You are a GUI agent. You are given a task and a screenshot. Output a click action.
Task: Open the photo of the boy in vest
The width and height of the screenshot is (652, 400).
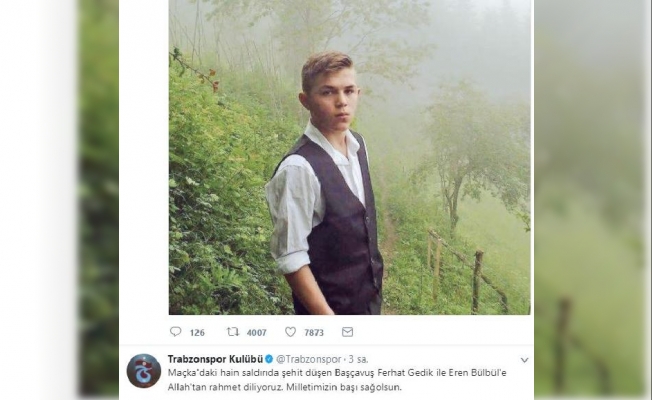point(349,157)
